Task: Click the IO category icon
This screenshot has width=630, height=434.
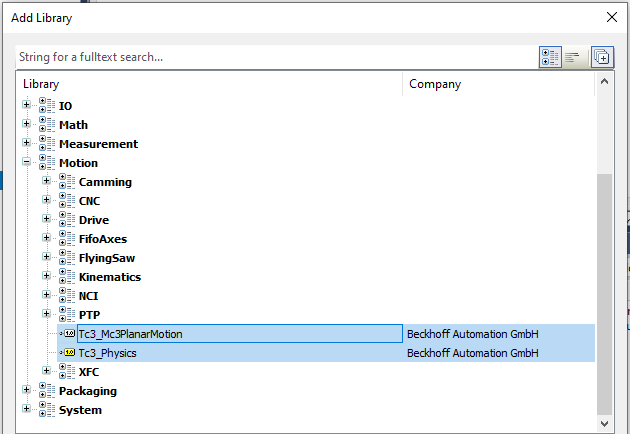Action: tap(47, 106)
